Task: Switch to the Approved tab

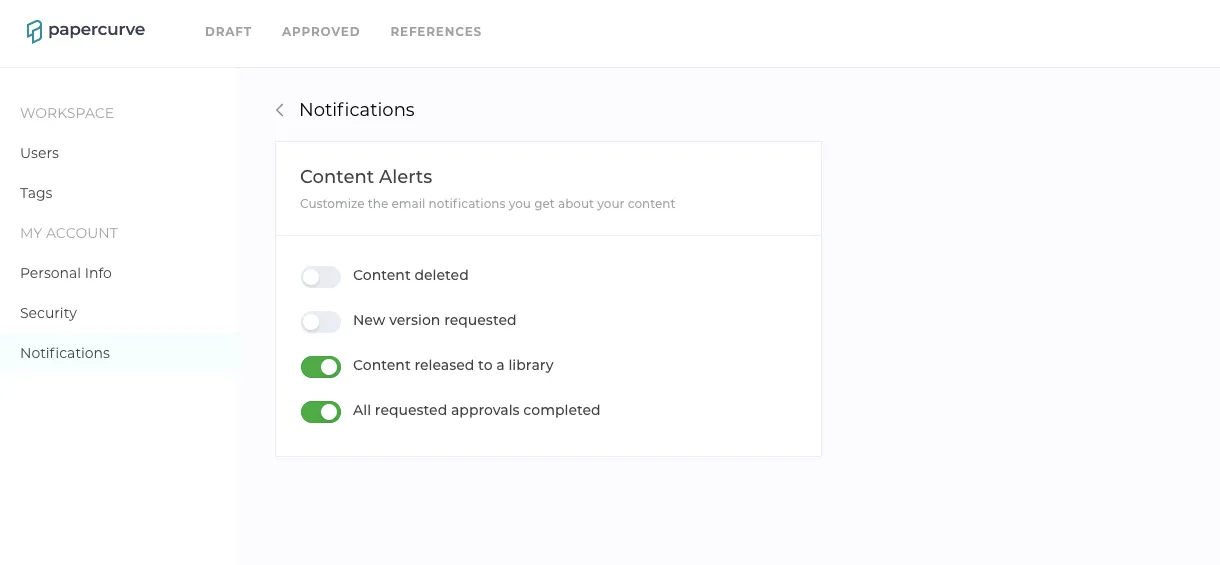Action: click(x=321, y=32)
